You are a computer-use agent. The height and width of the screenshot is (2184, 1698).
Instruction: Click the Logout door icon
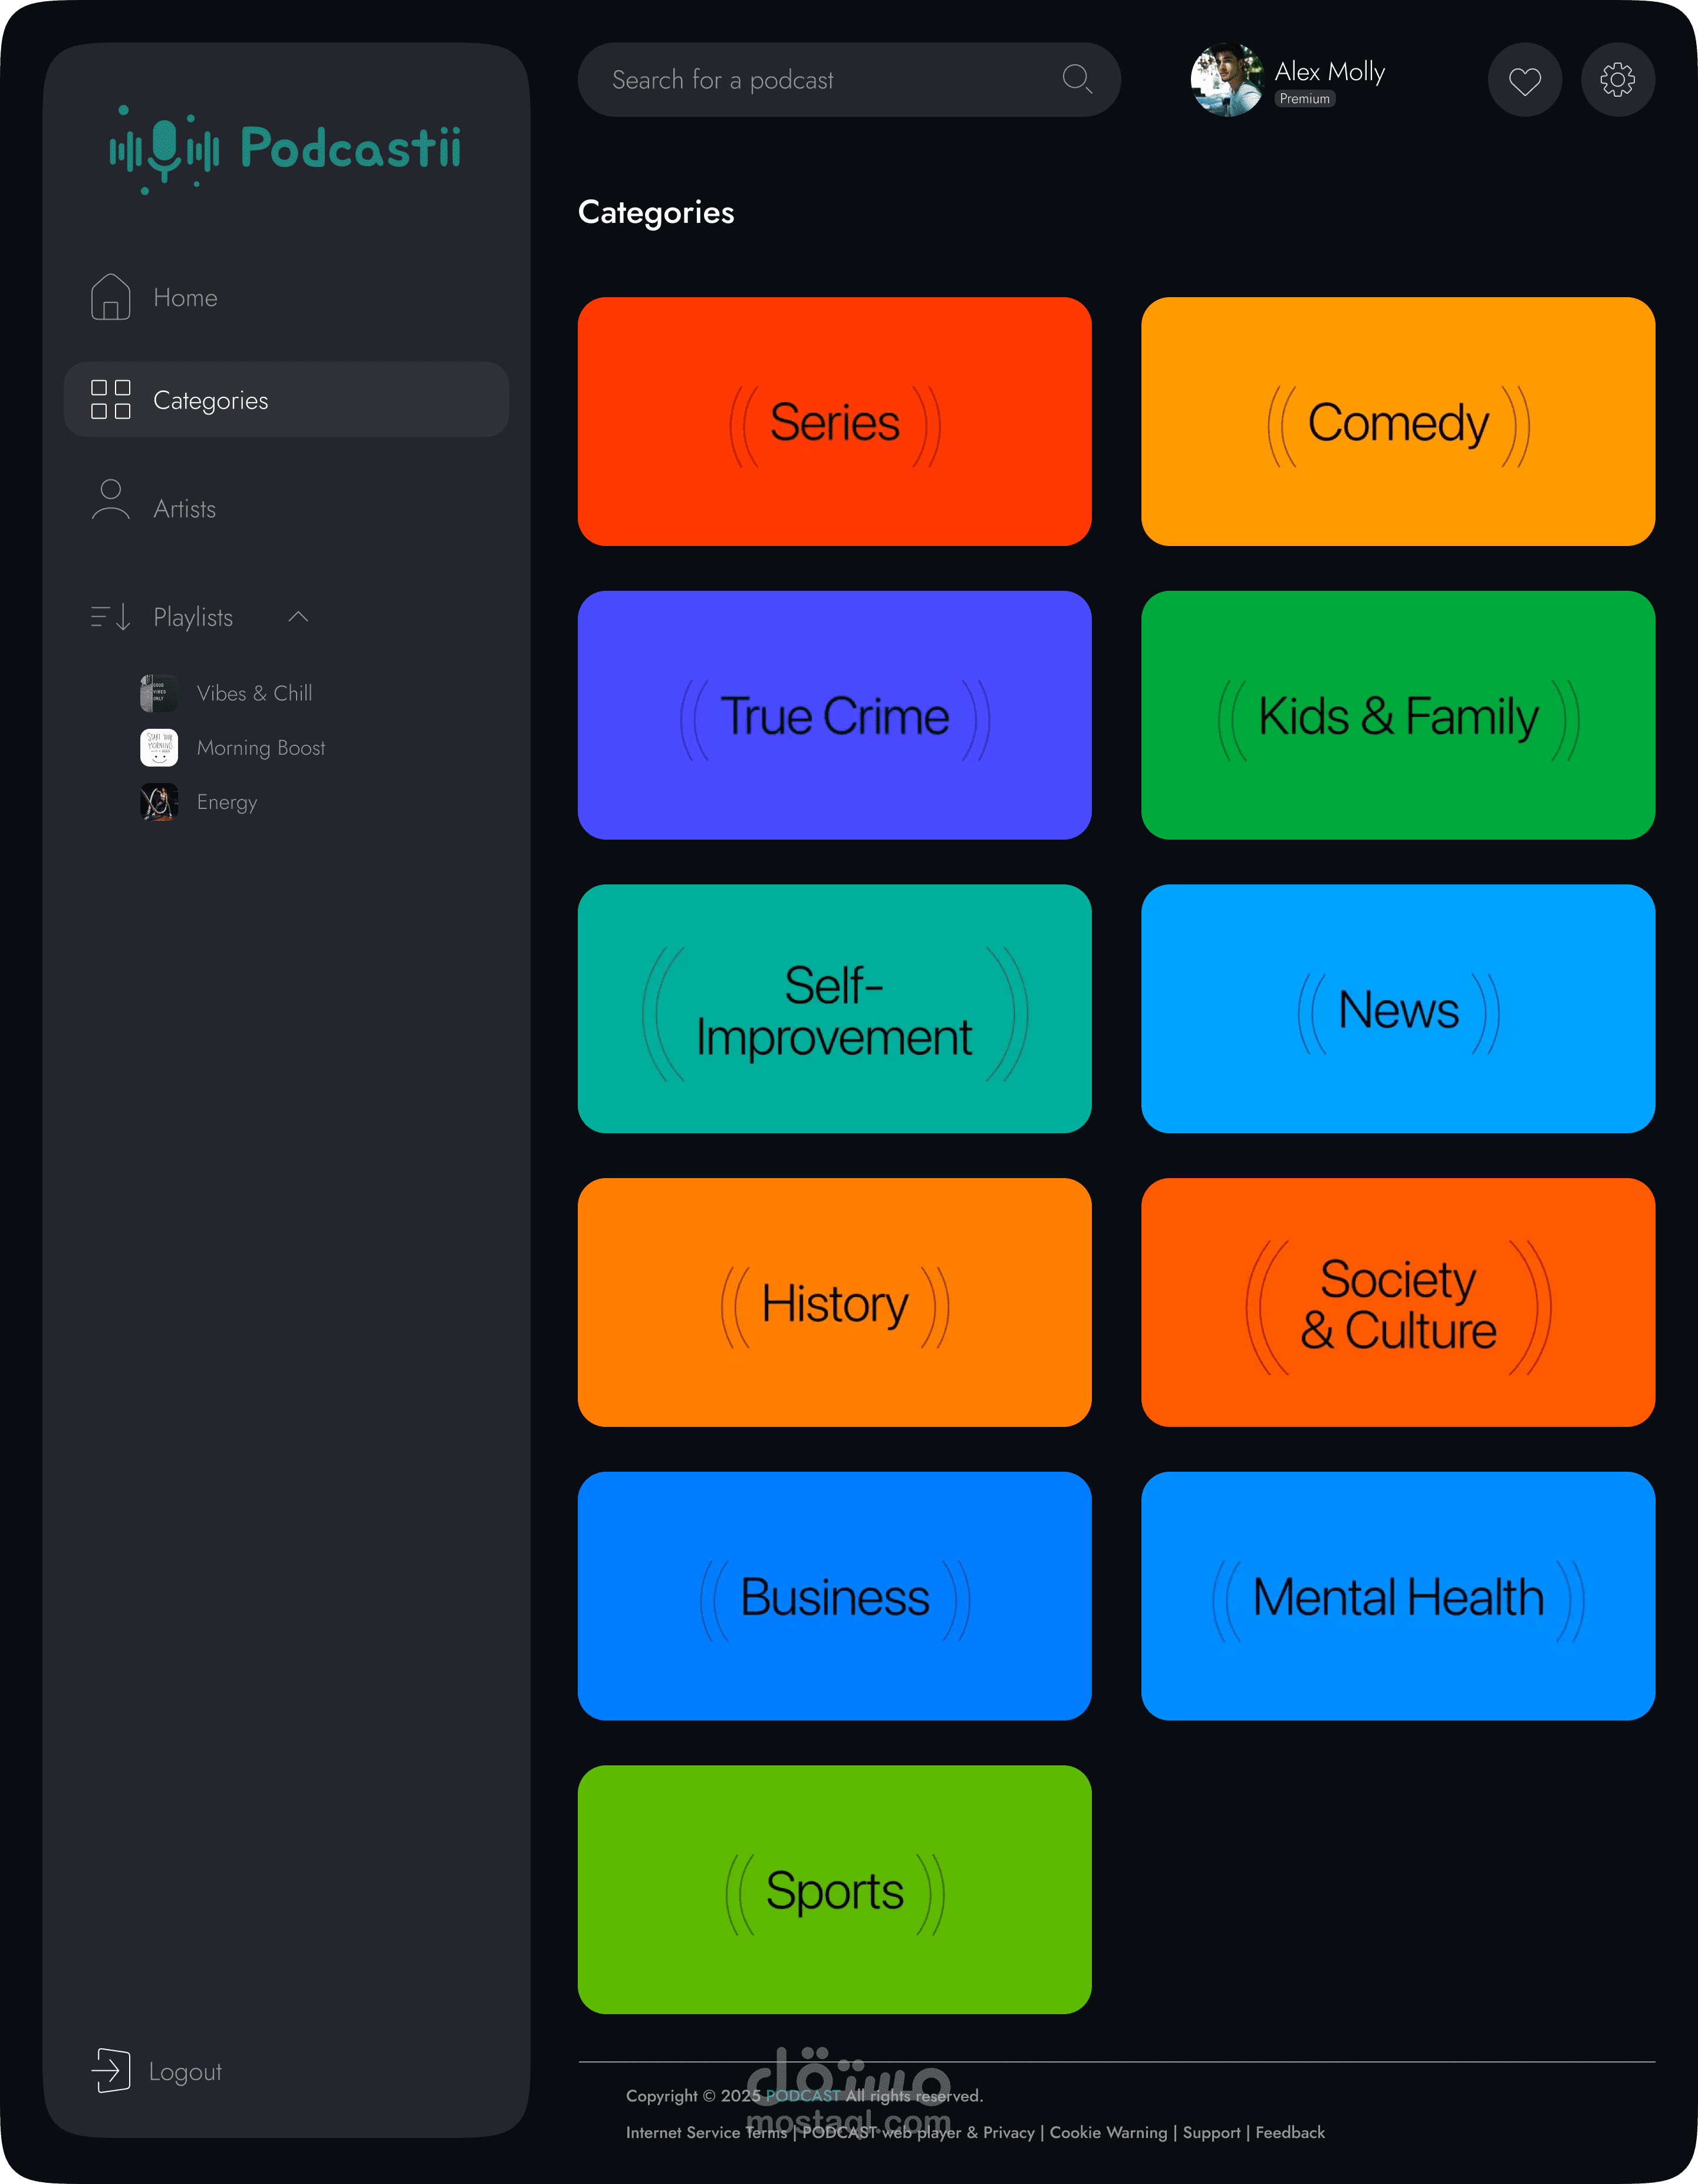(111, 2070)
